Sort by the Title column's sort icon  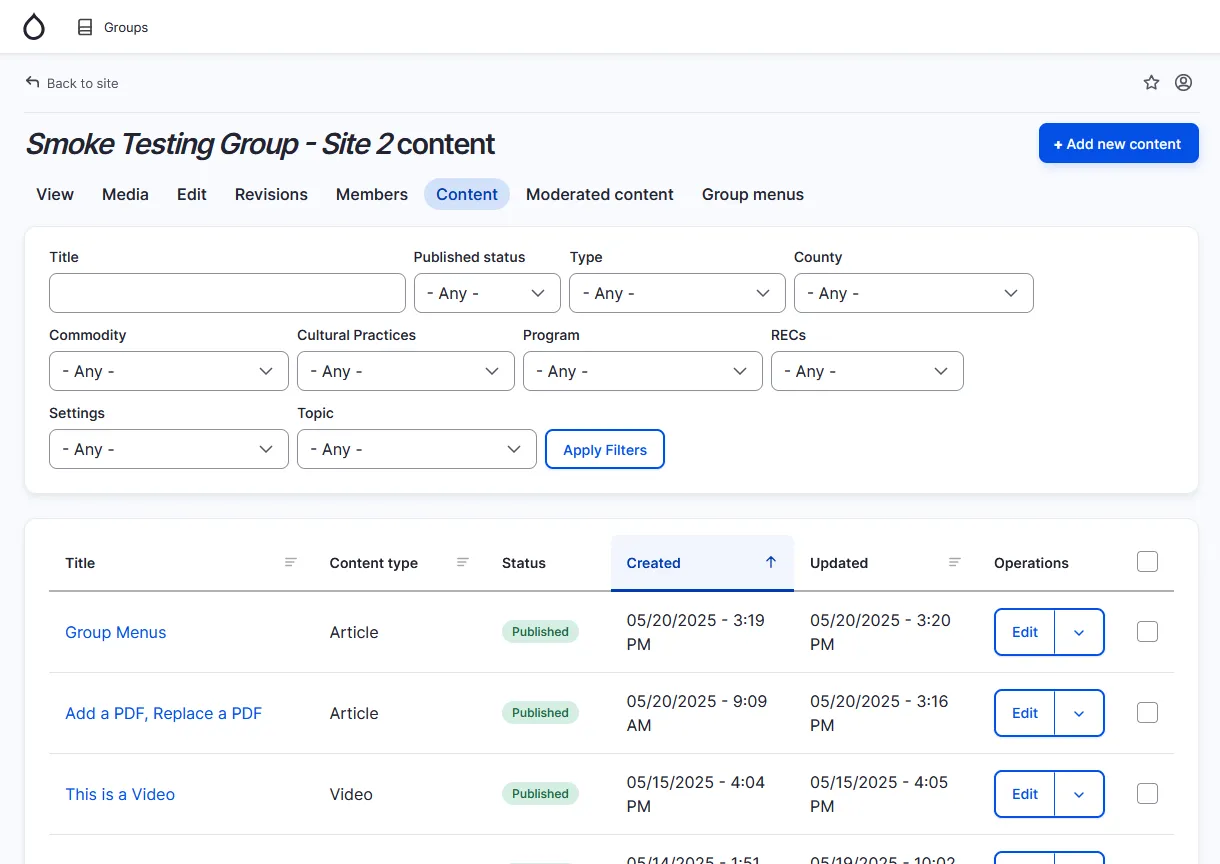coord(291,563)
